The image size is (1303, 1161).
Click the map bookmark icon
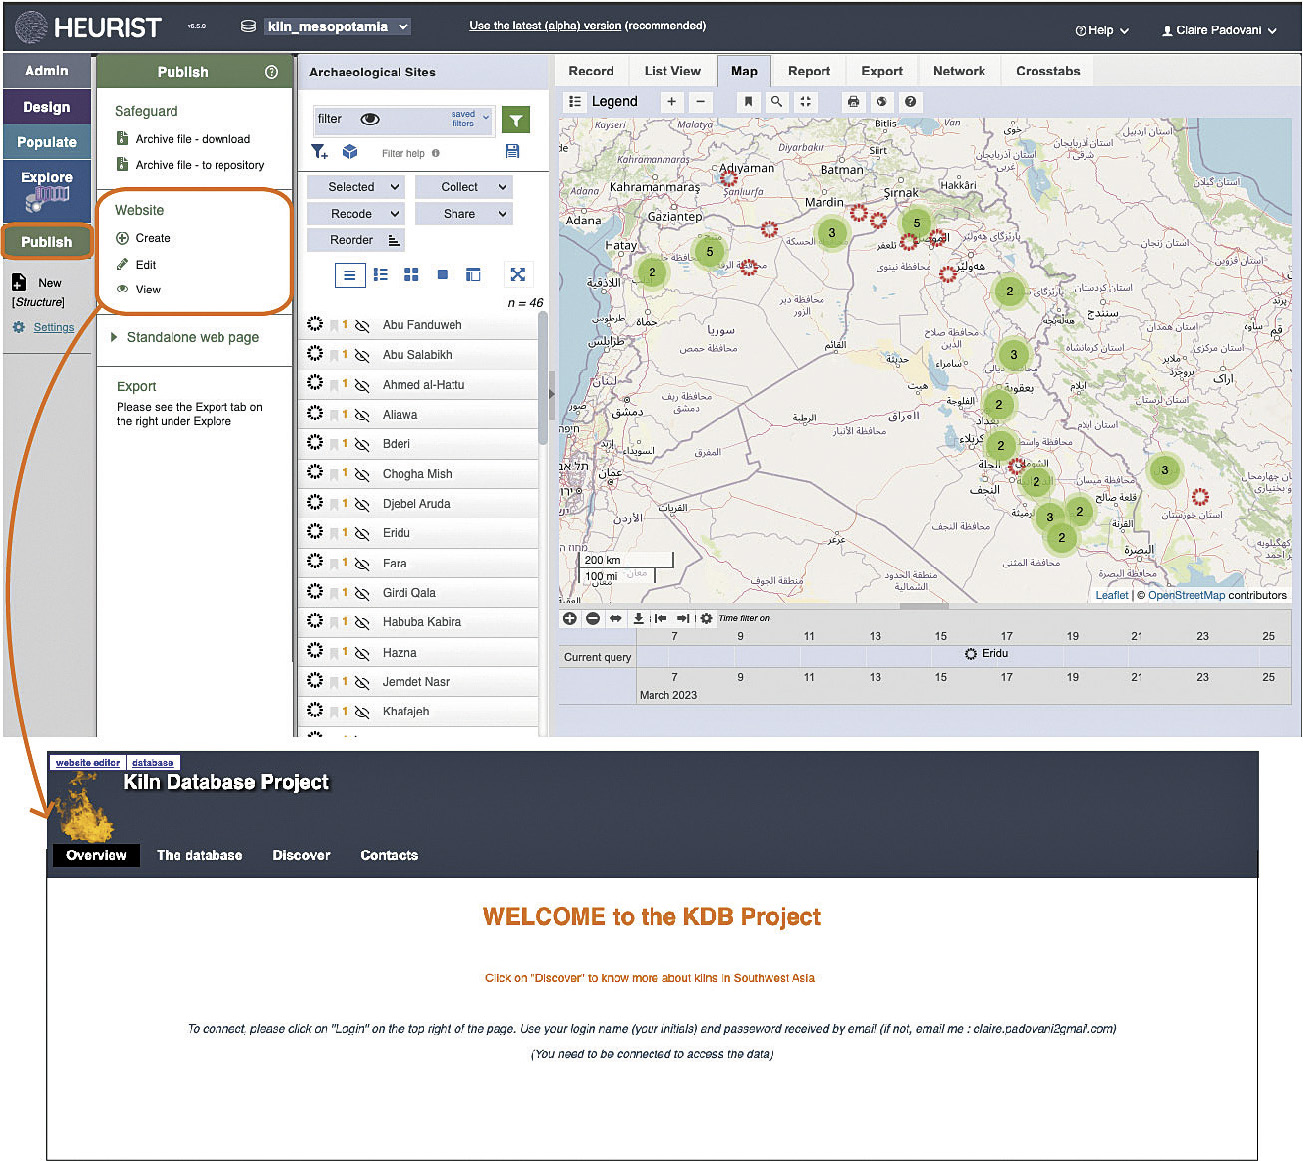tap(748, 101)
